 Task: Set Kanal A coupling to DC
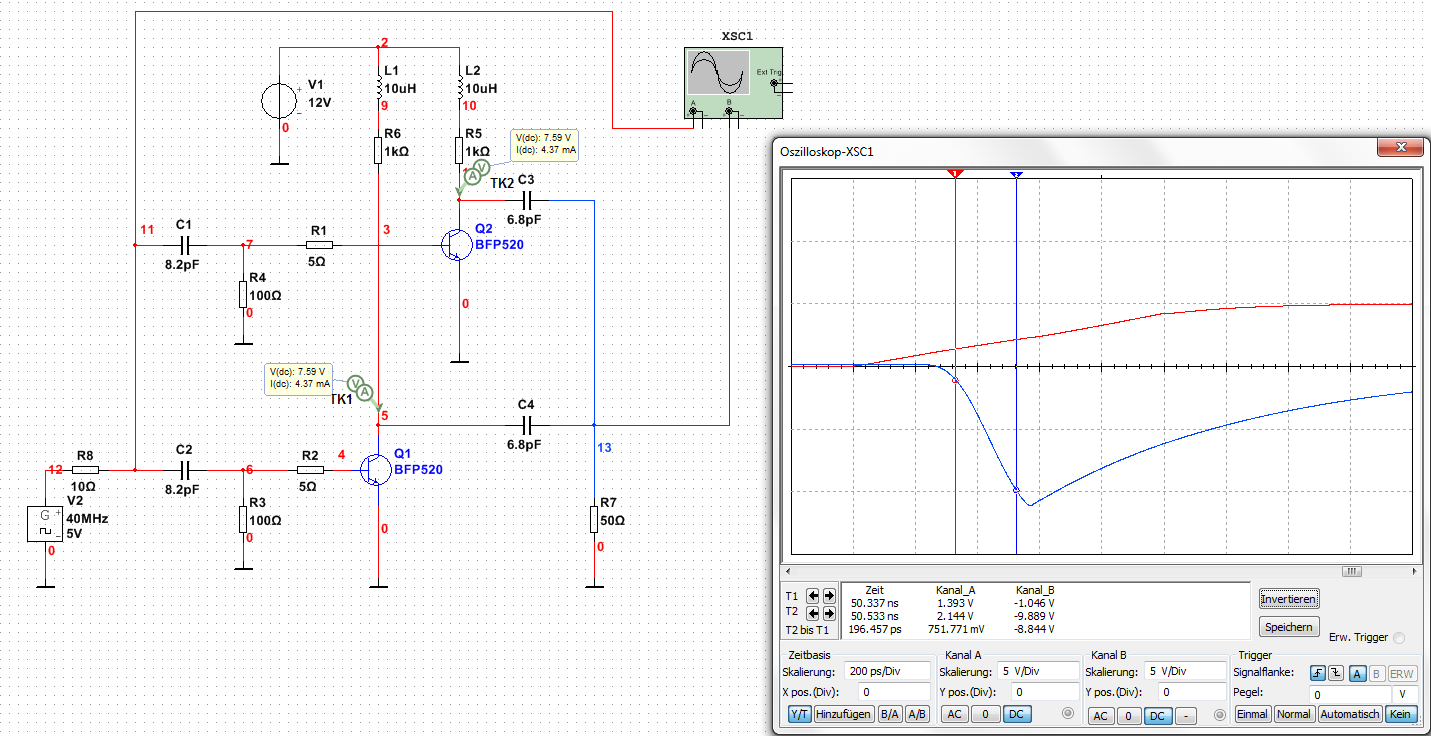(x=1015, y=715)
